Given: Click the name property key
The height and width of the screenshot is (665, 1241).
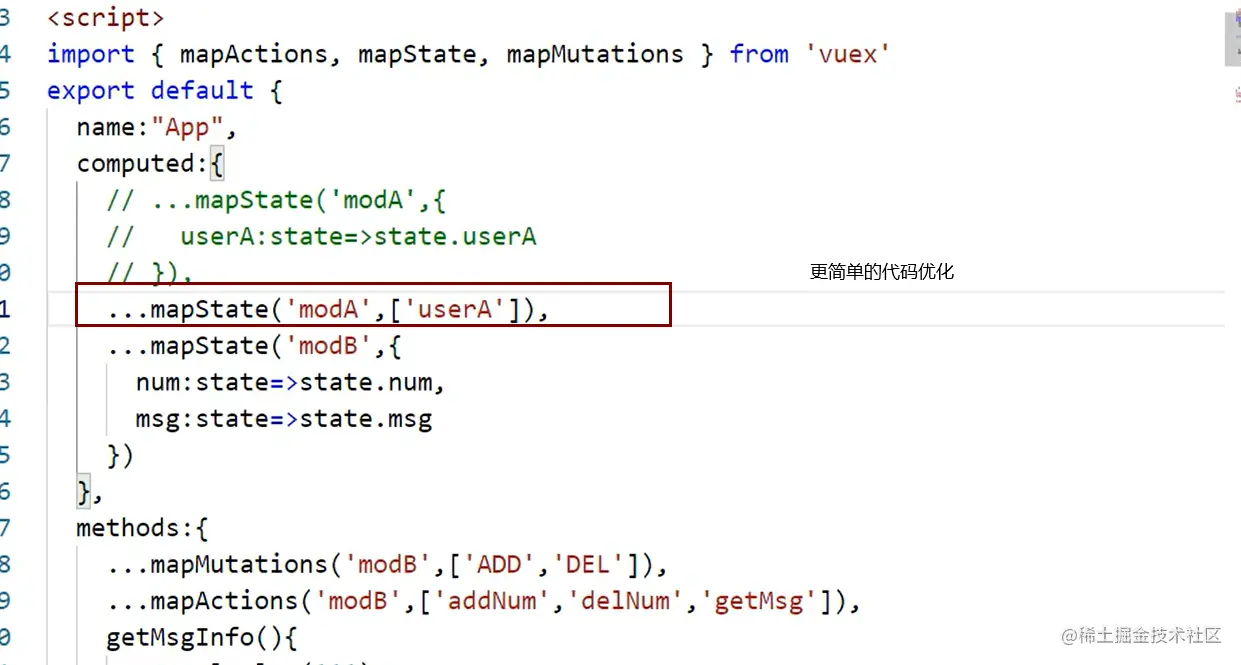Looking at the screenshot, I should coord(106,127).
